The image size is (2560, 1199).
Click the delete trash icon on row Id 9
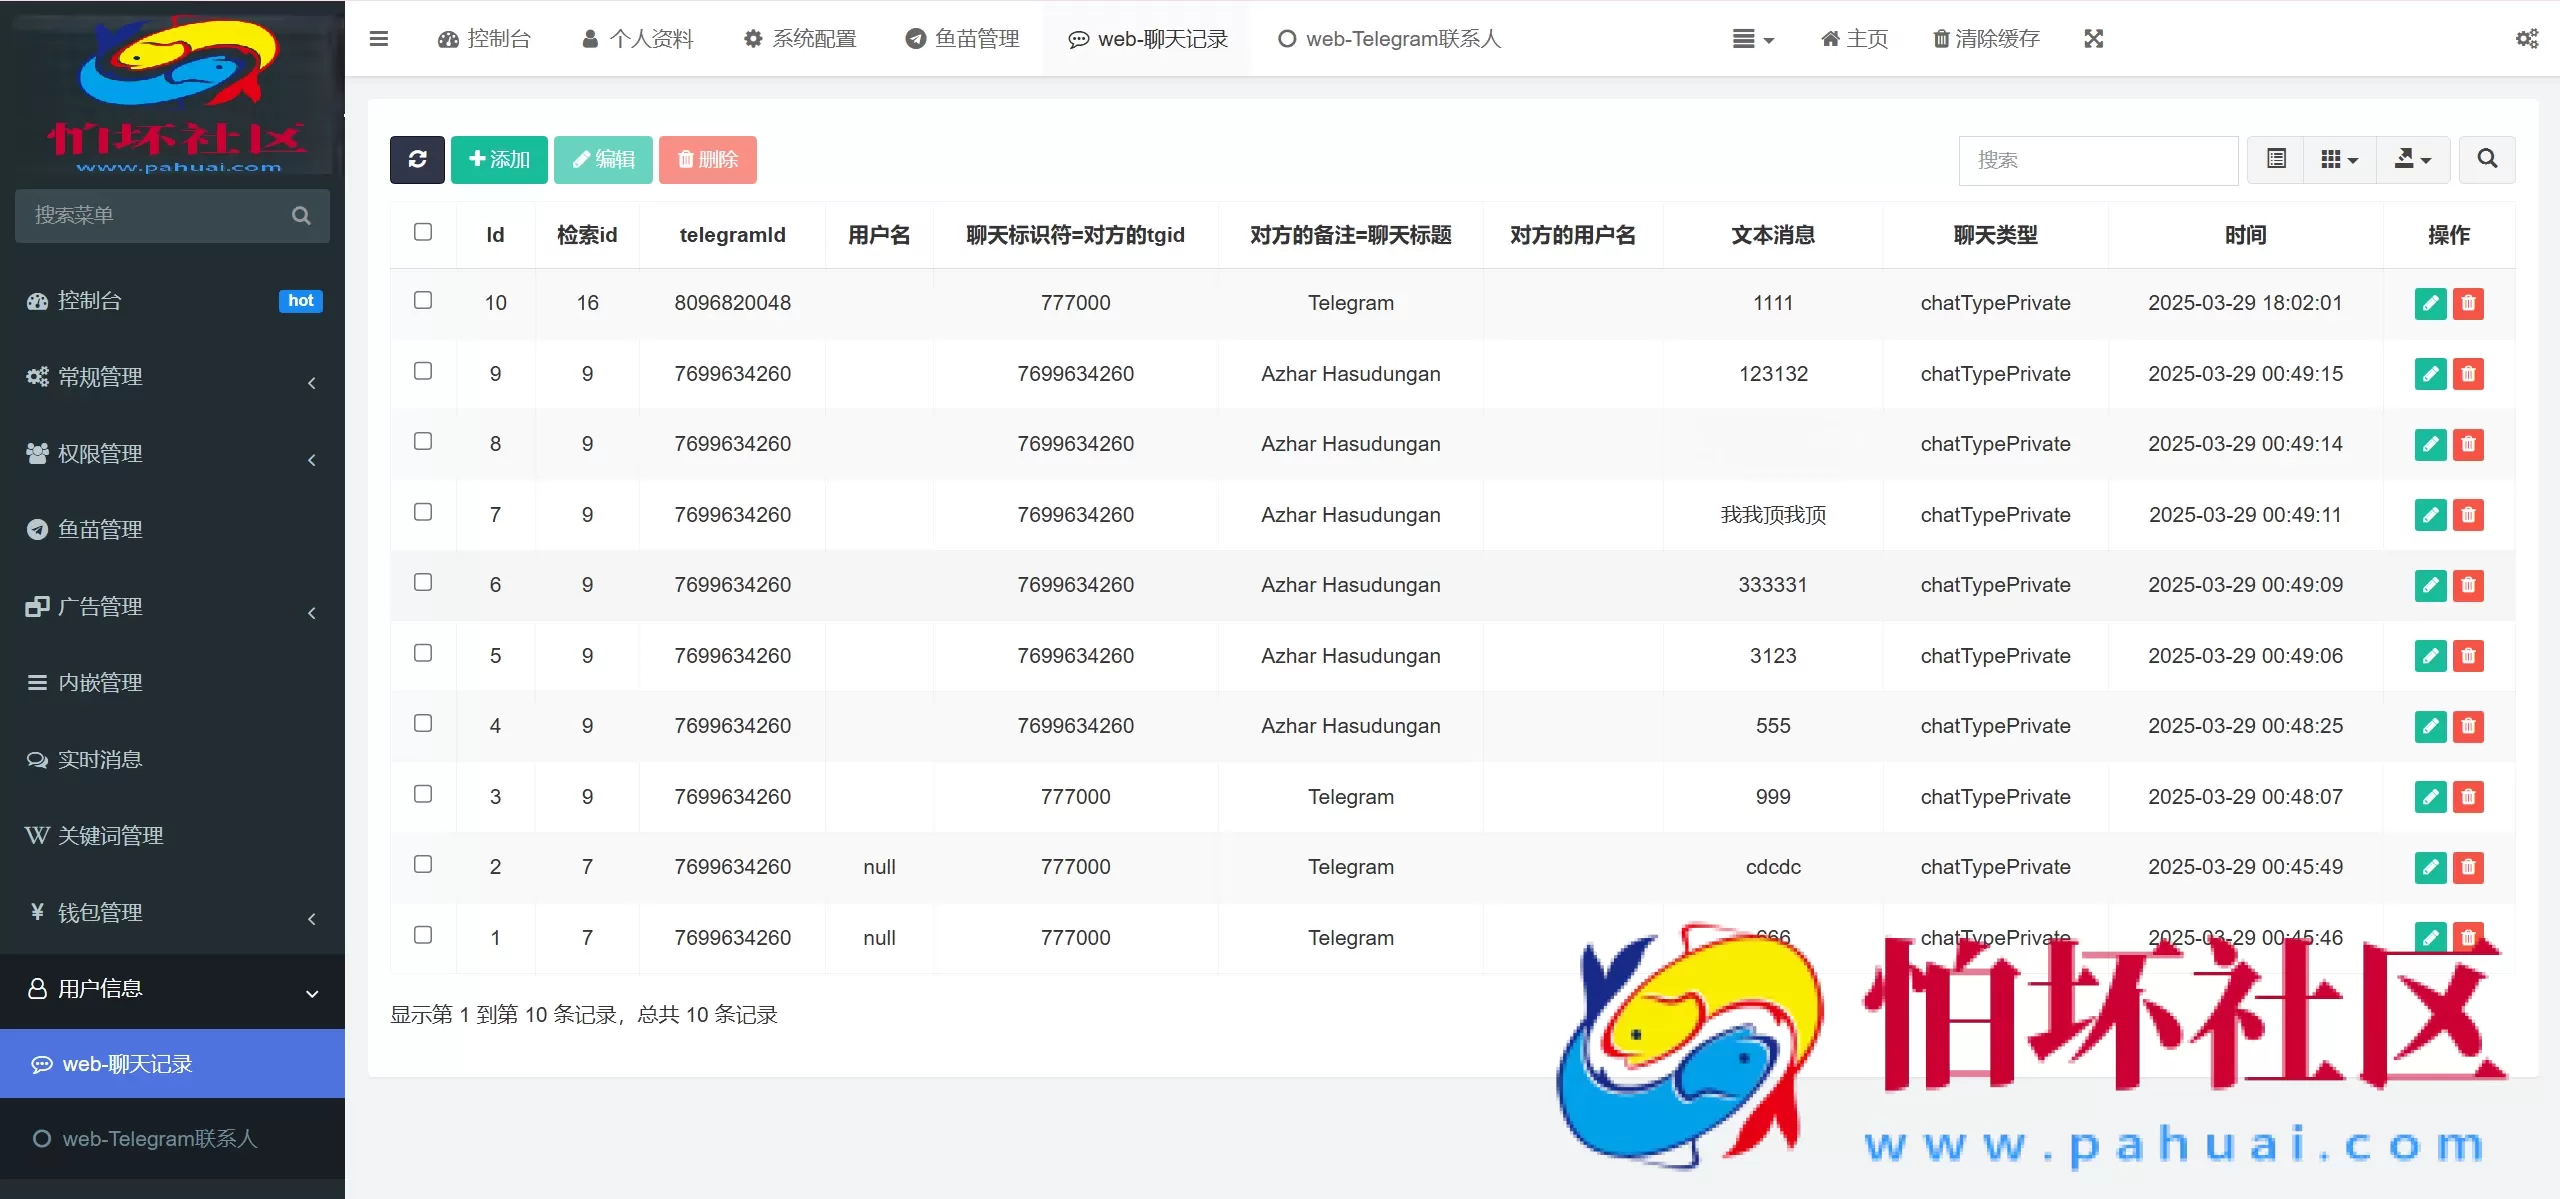point(2468,374)
